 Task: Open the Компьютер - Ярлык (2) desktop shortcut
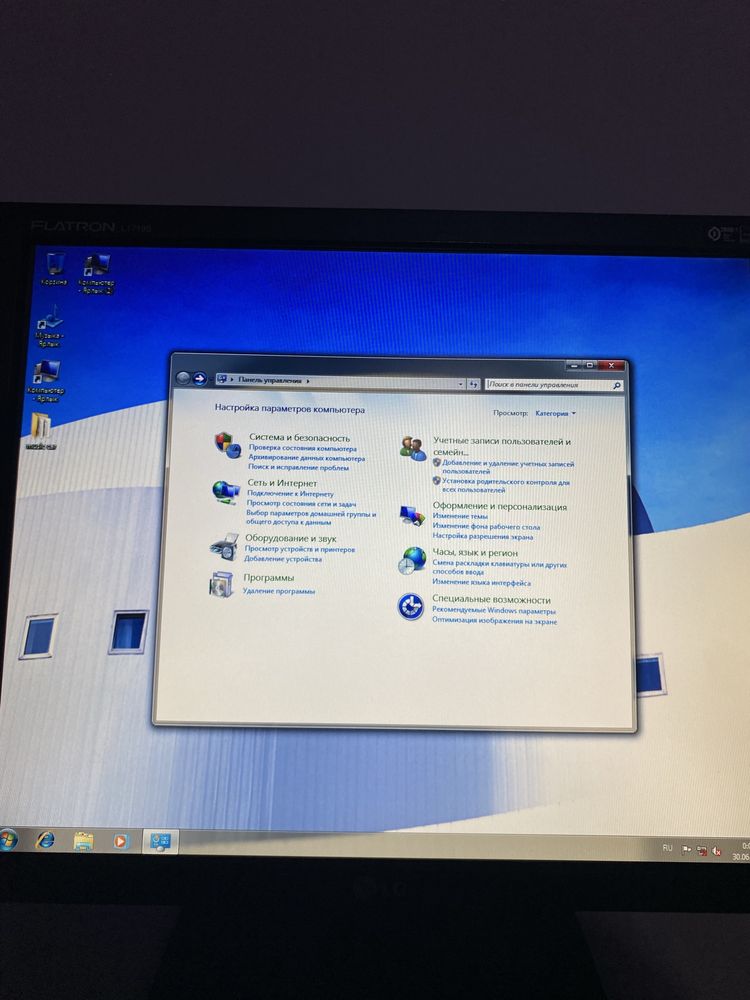pos(96,273)
